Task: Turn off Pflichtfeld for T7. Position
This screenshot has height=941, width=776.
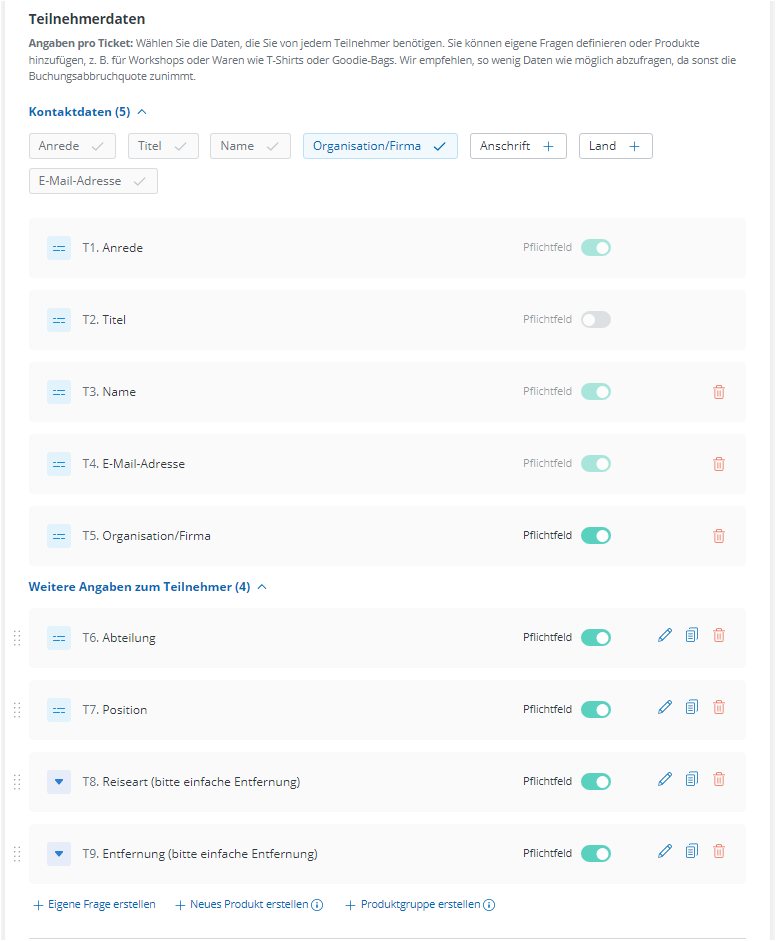Action: (x=595, y=710)
